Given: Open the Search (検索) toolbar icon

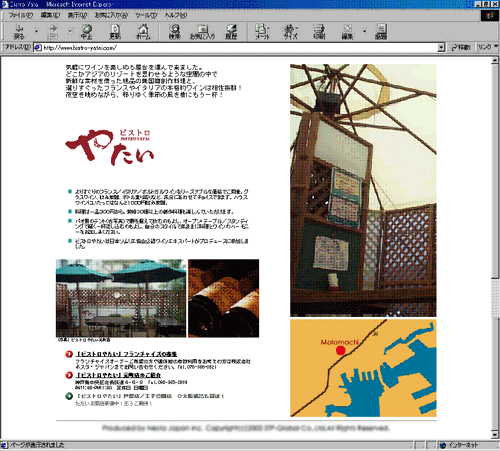Looking at the screenshot, I should (175, 32).
